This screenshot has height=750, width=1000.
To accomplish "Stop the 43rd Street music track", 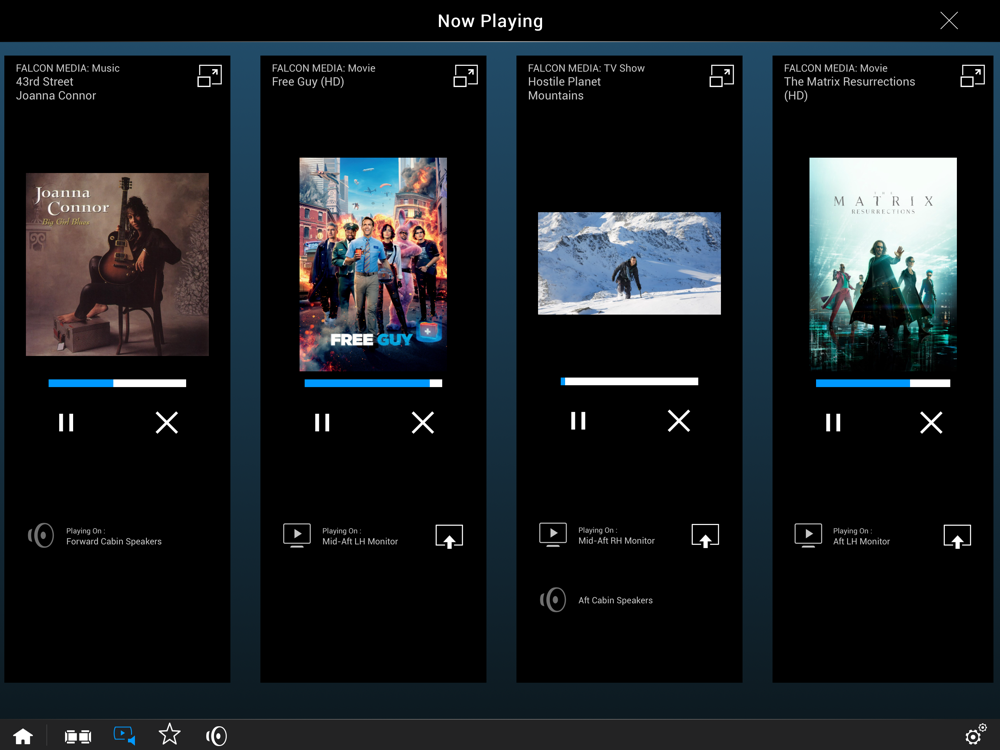I will 167,422.
